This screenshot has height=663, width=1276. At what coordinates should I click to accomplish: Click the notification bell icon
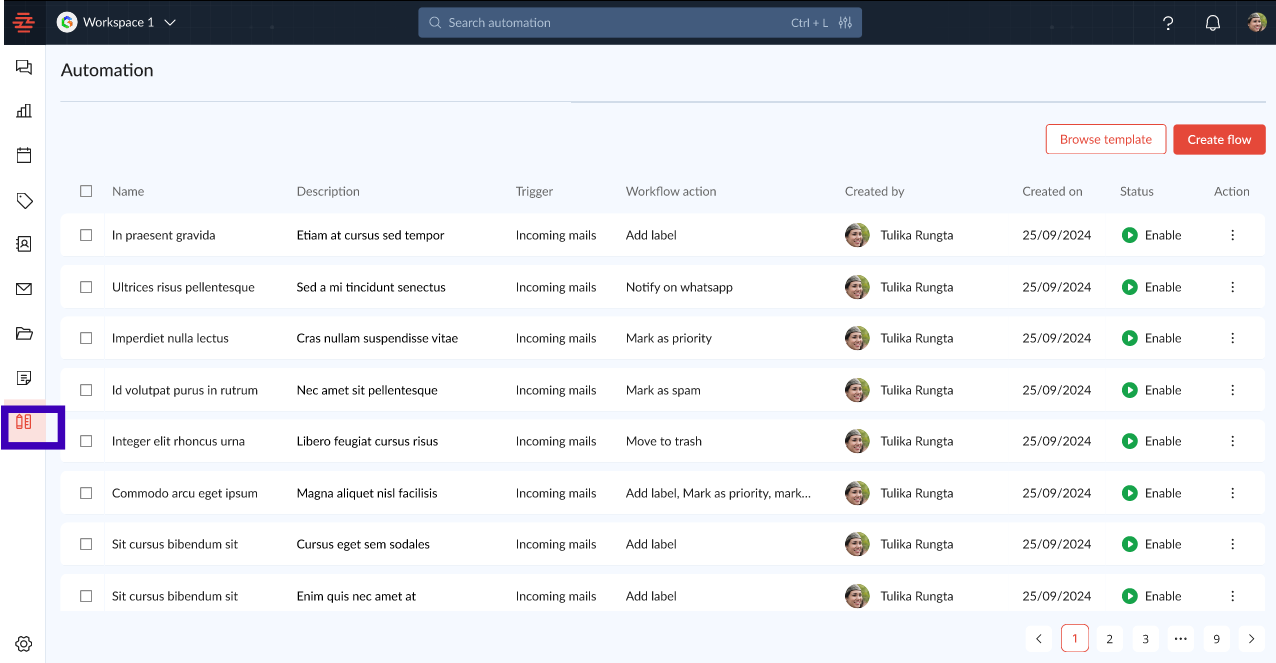pyautogui.click(x=1212, y=23)
